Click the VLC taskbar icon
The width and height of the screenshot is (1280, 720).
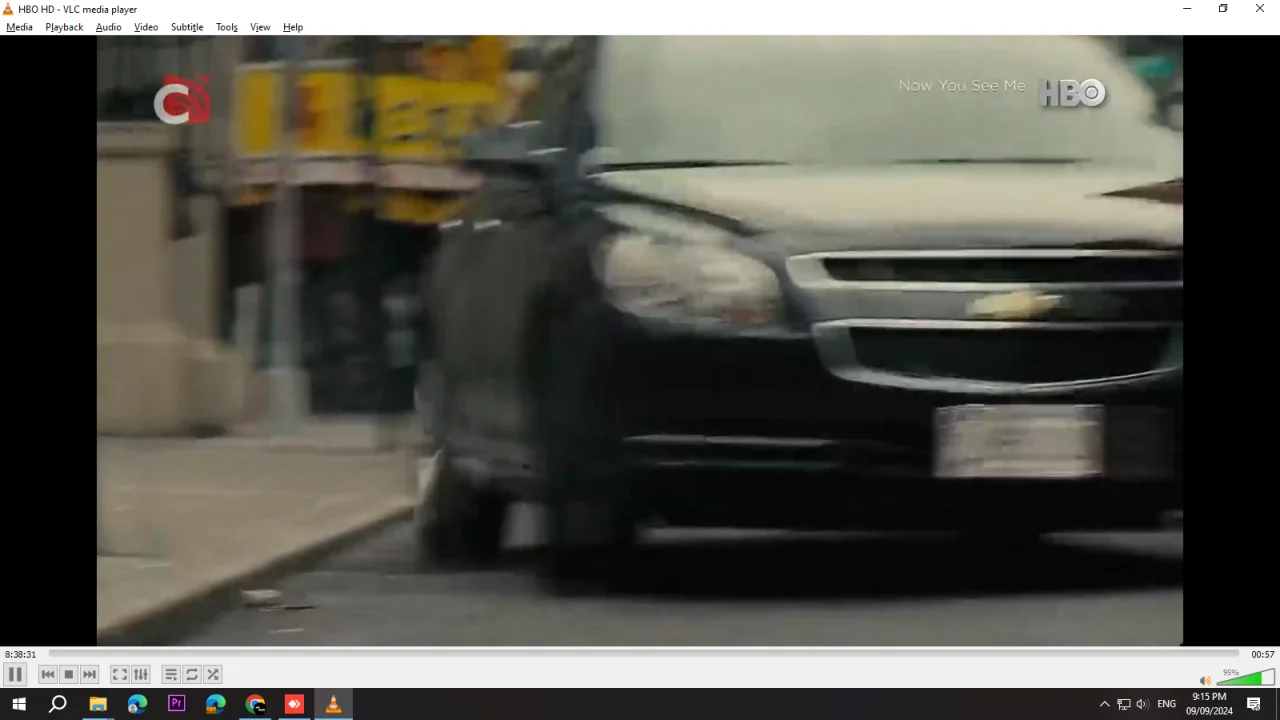point(333,704)
